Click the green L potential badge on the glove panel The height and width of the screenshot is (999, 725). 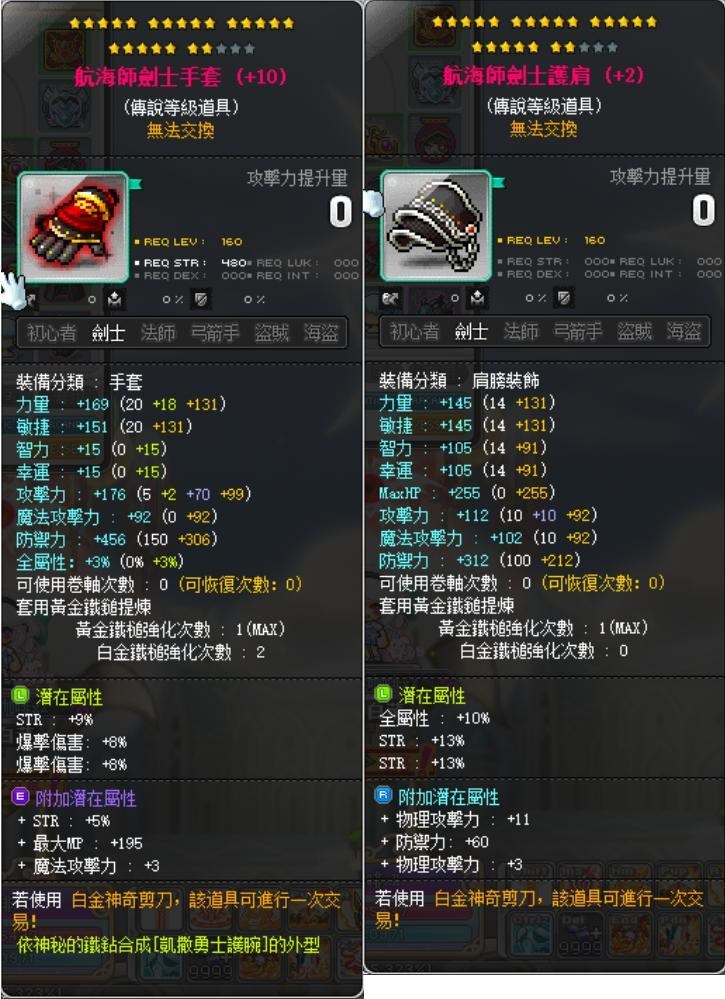pos(20,695)
